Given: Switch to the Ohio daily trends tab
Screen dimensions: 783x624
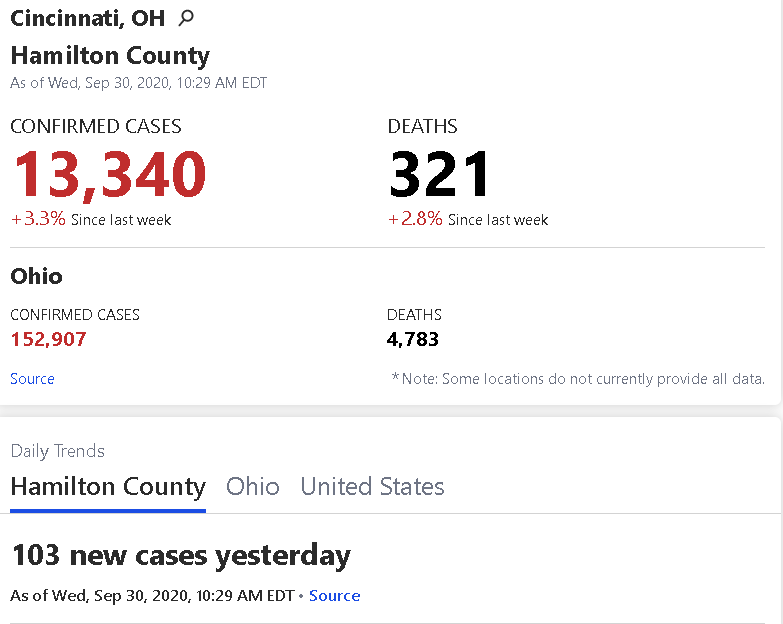Looking at the screenshot, I should 253,486.
